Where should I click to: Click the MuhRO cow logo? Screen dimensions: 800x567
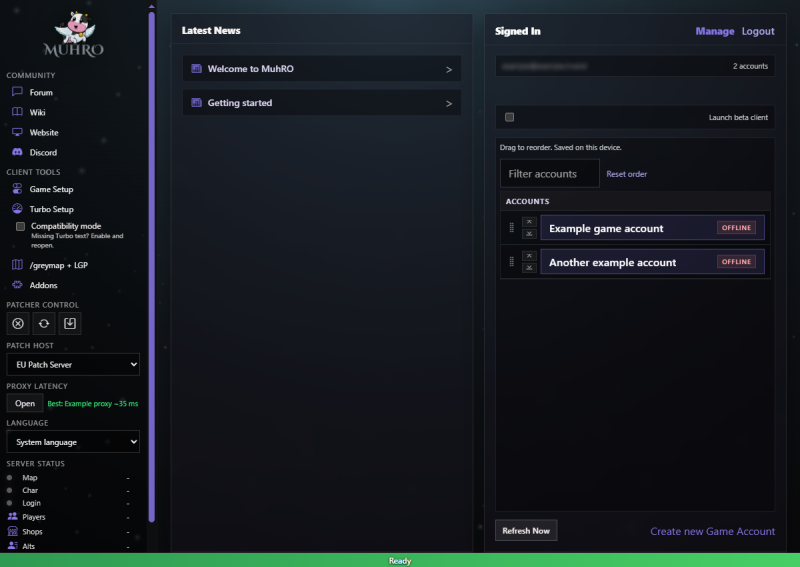click(74, 34)
